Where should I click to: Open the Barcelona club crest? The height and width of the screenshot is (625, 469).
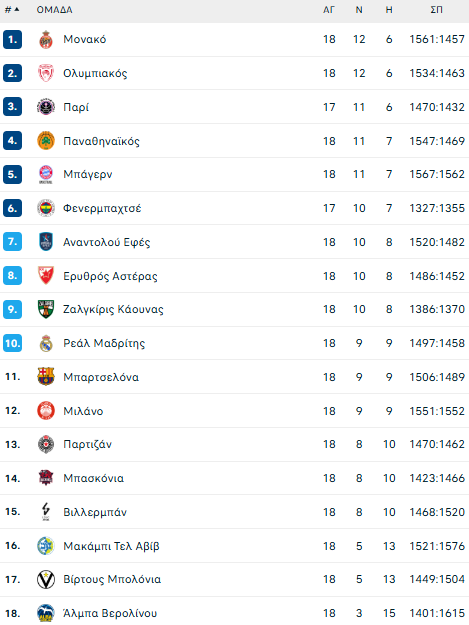click(x=46, y=377)
